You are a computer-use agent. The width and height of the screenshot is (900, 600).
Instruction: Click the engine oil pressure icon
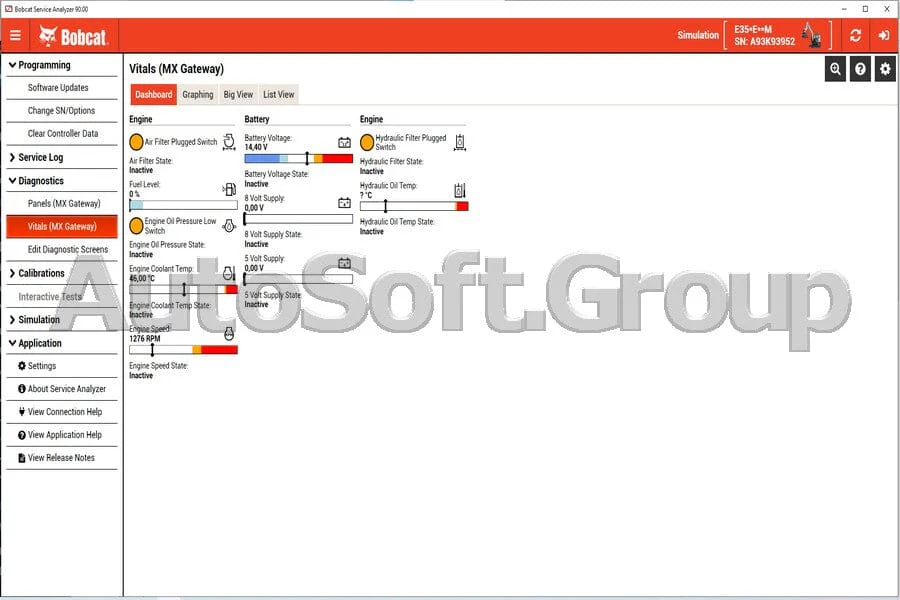[229, 226]
